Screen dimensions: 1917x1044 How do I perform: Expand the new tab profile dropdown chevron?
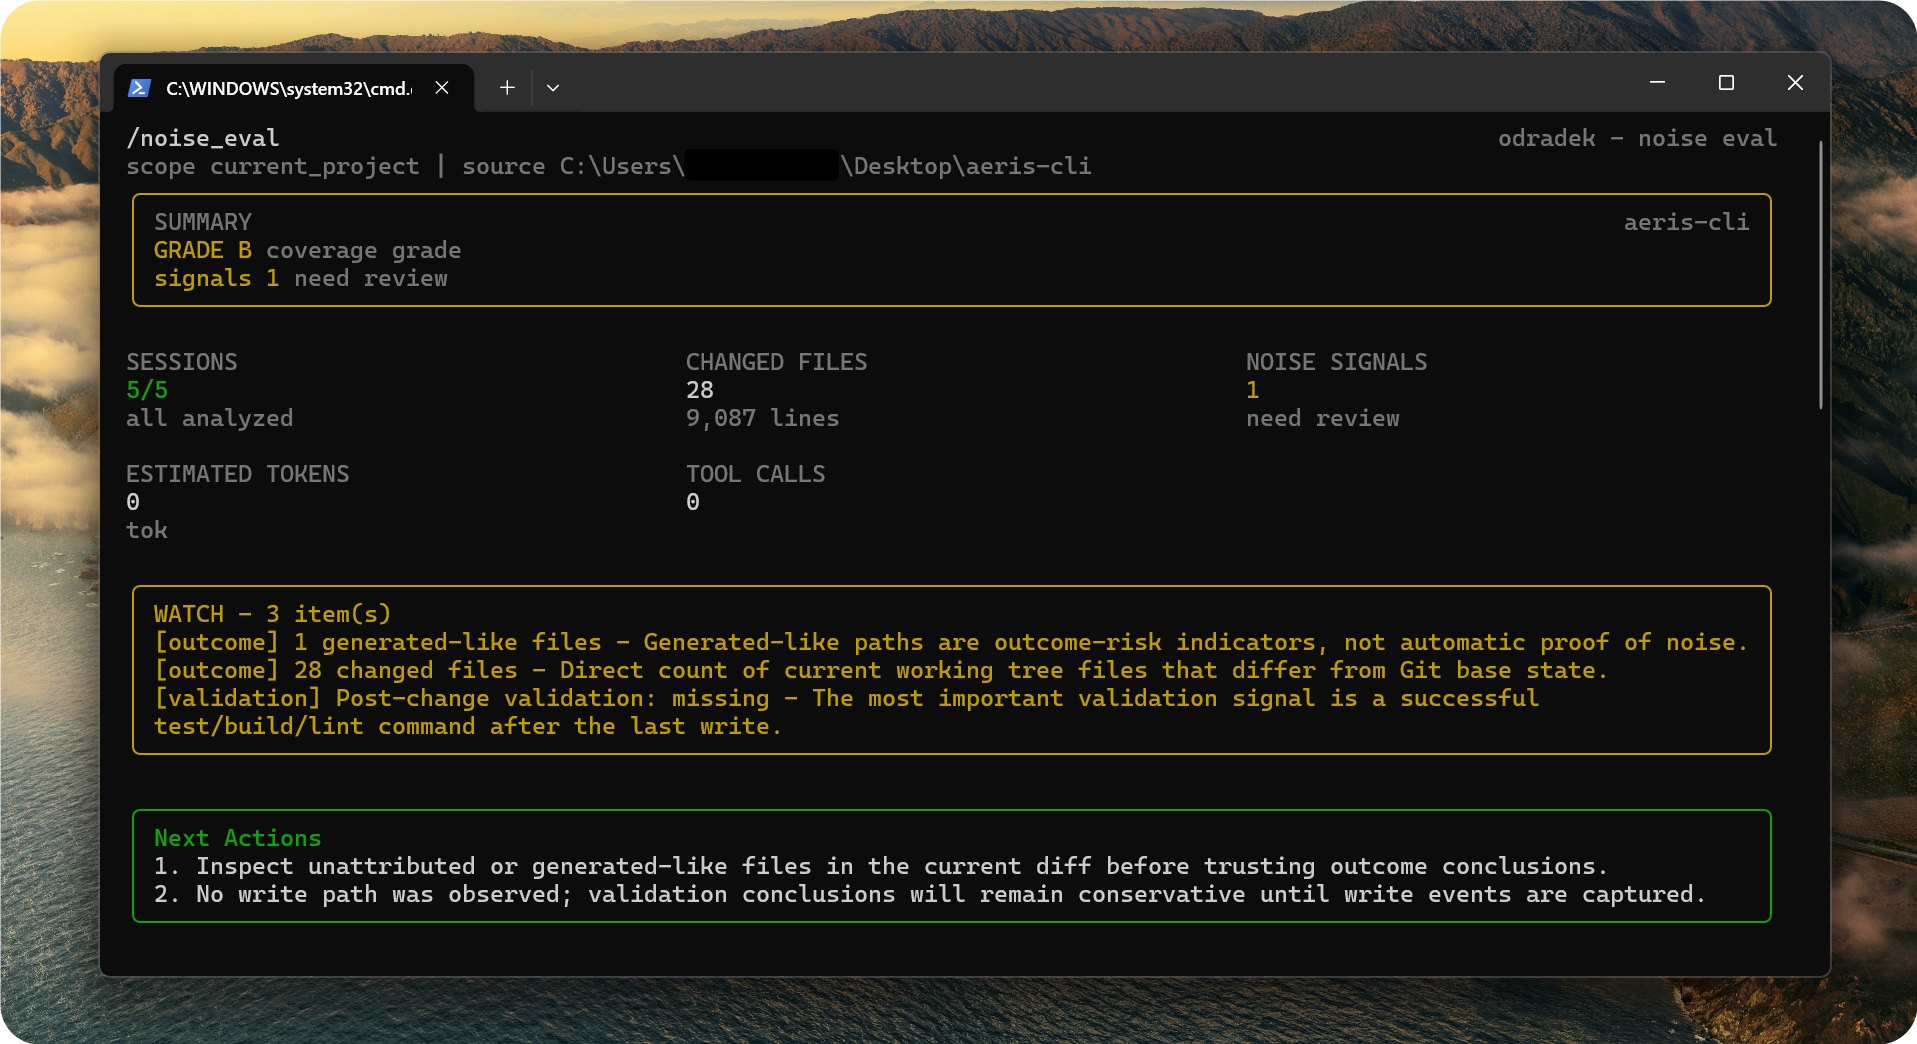coord(553,88)
